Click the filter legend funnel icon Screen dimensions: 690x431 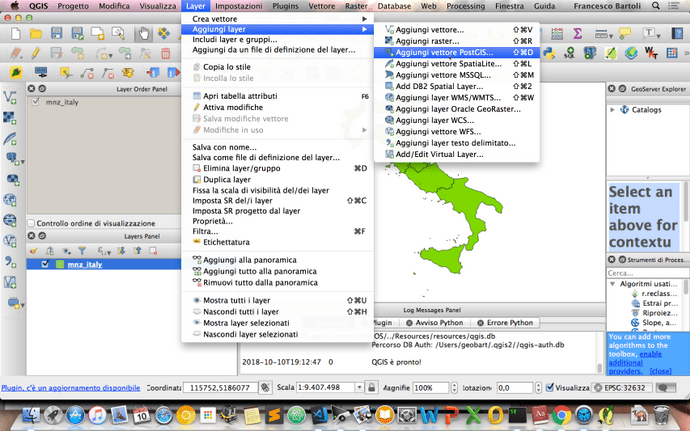(82, 251)
